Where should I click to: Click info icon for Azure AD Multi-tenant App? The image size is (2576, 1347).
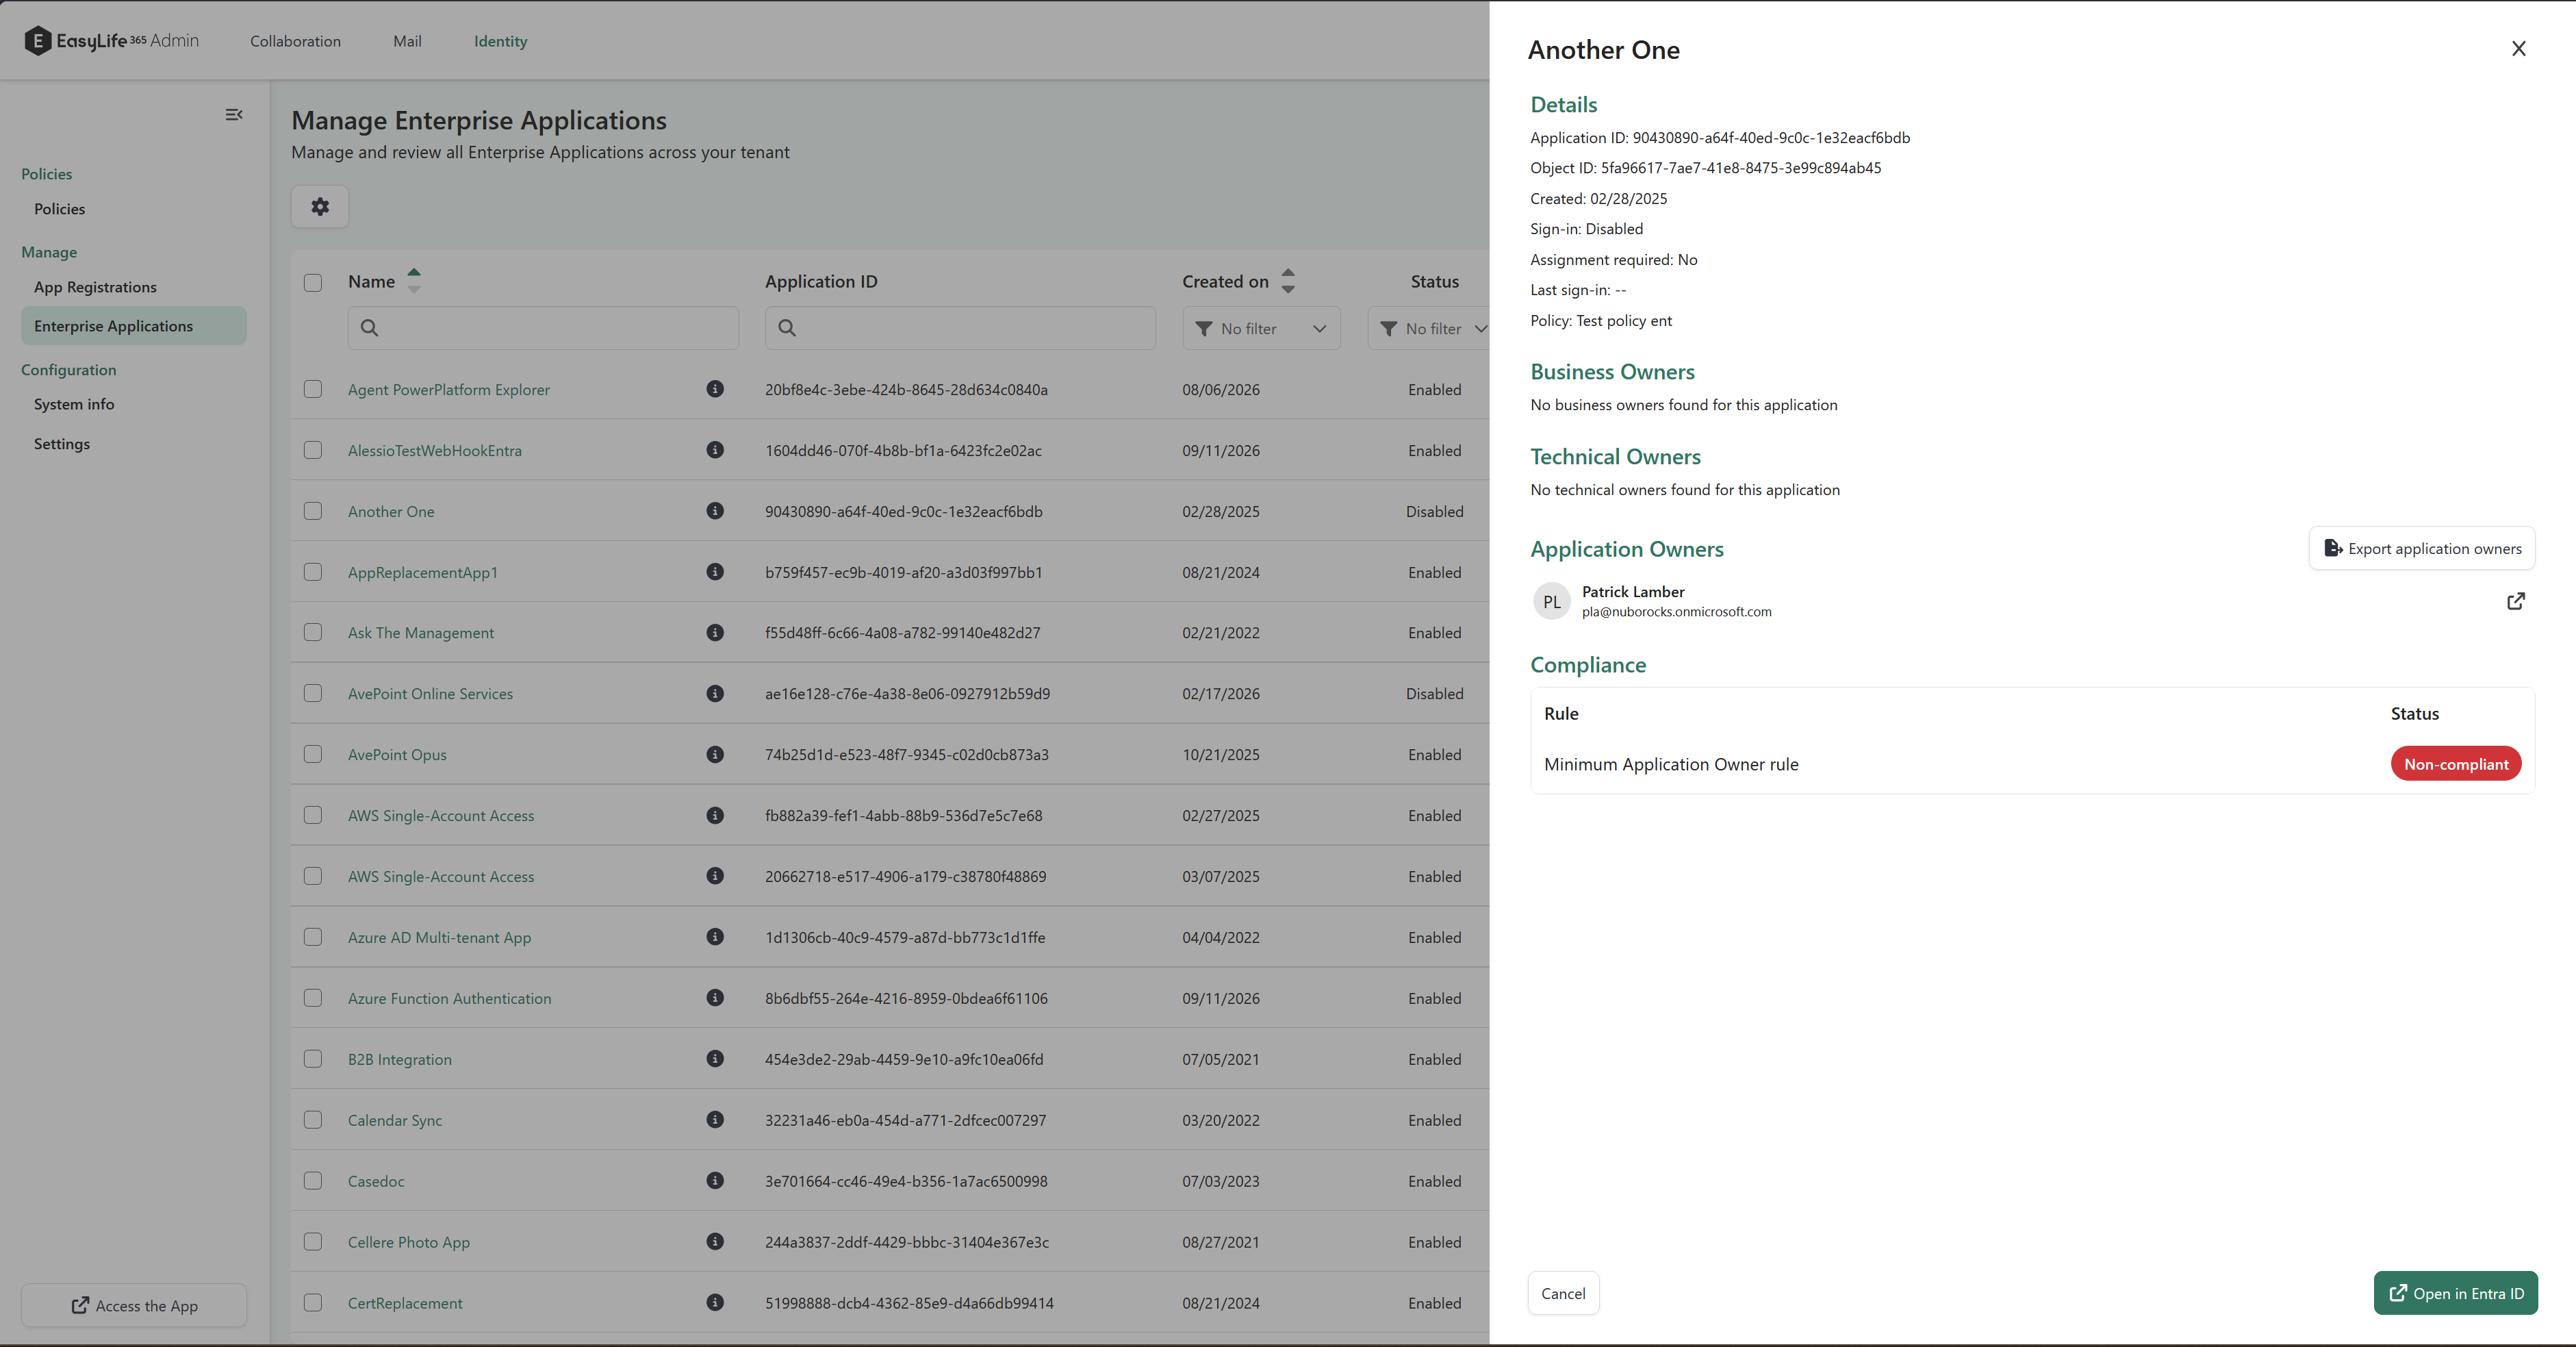click(715, 937)
